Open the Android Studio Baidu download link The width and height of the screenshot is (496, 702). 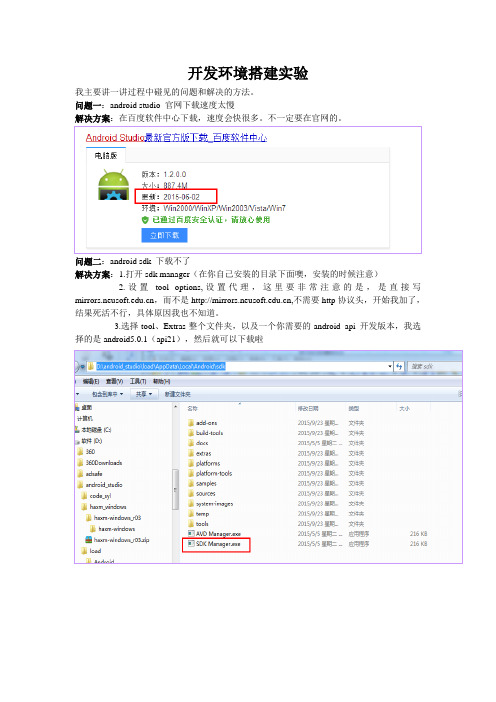(176, 137)
